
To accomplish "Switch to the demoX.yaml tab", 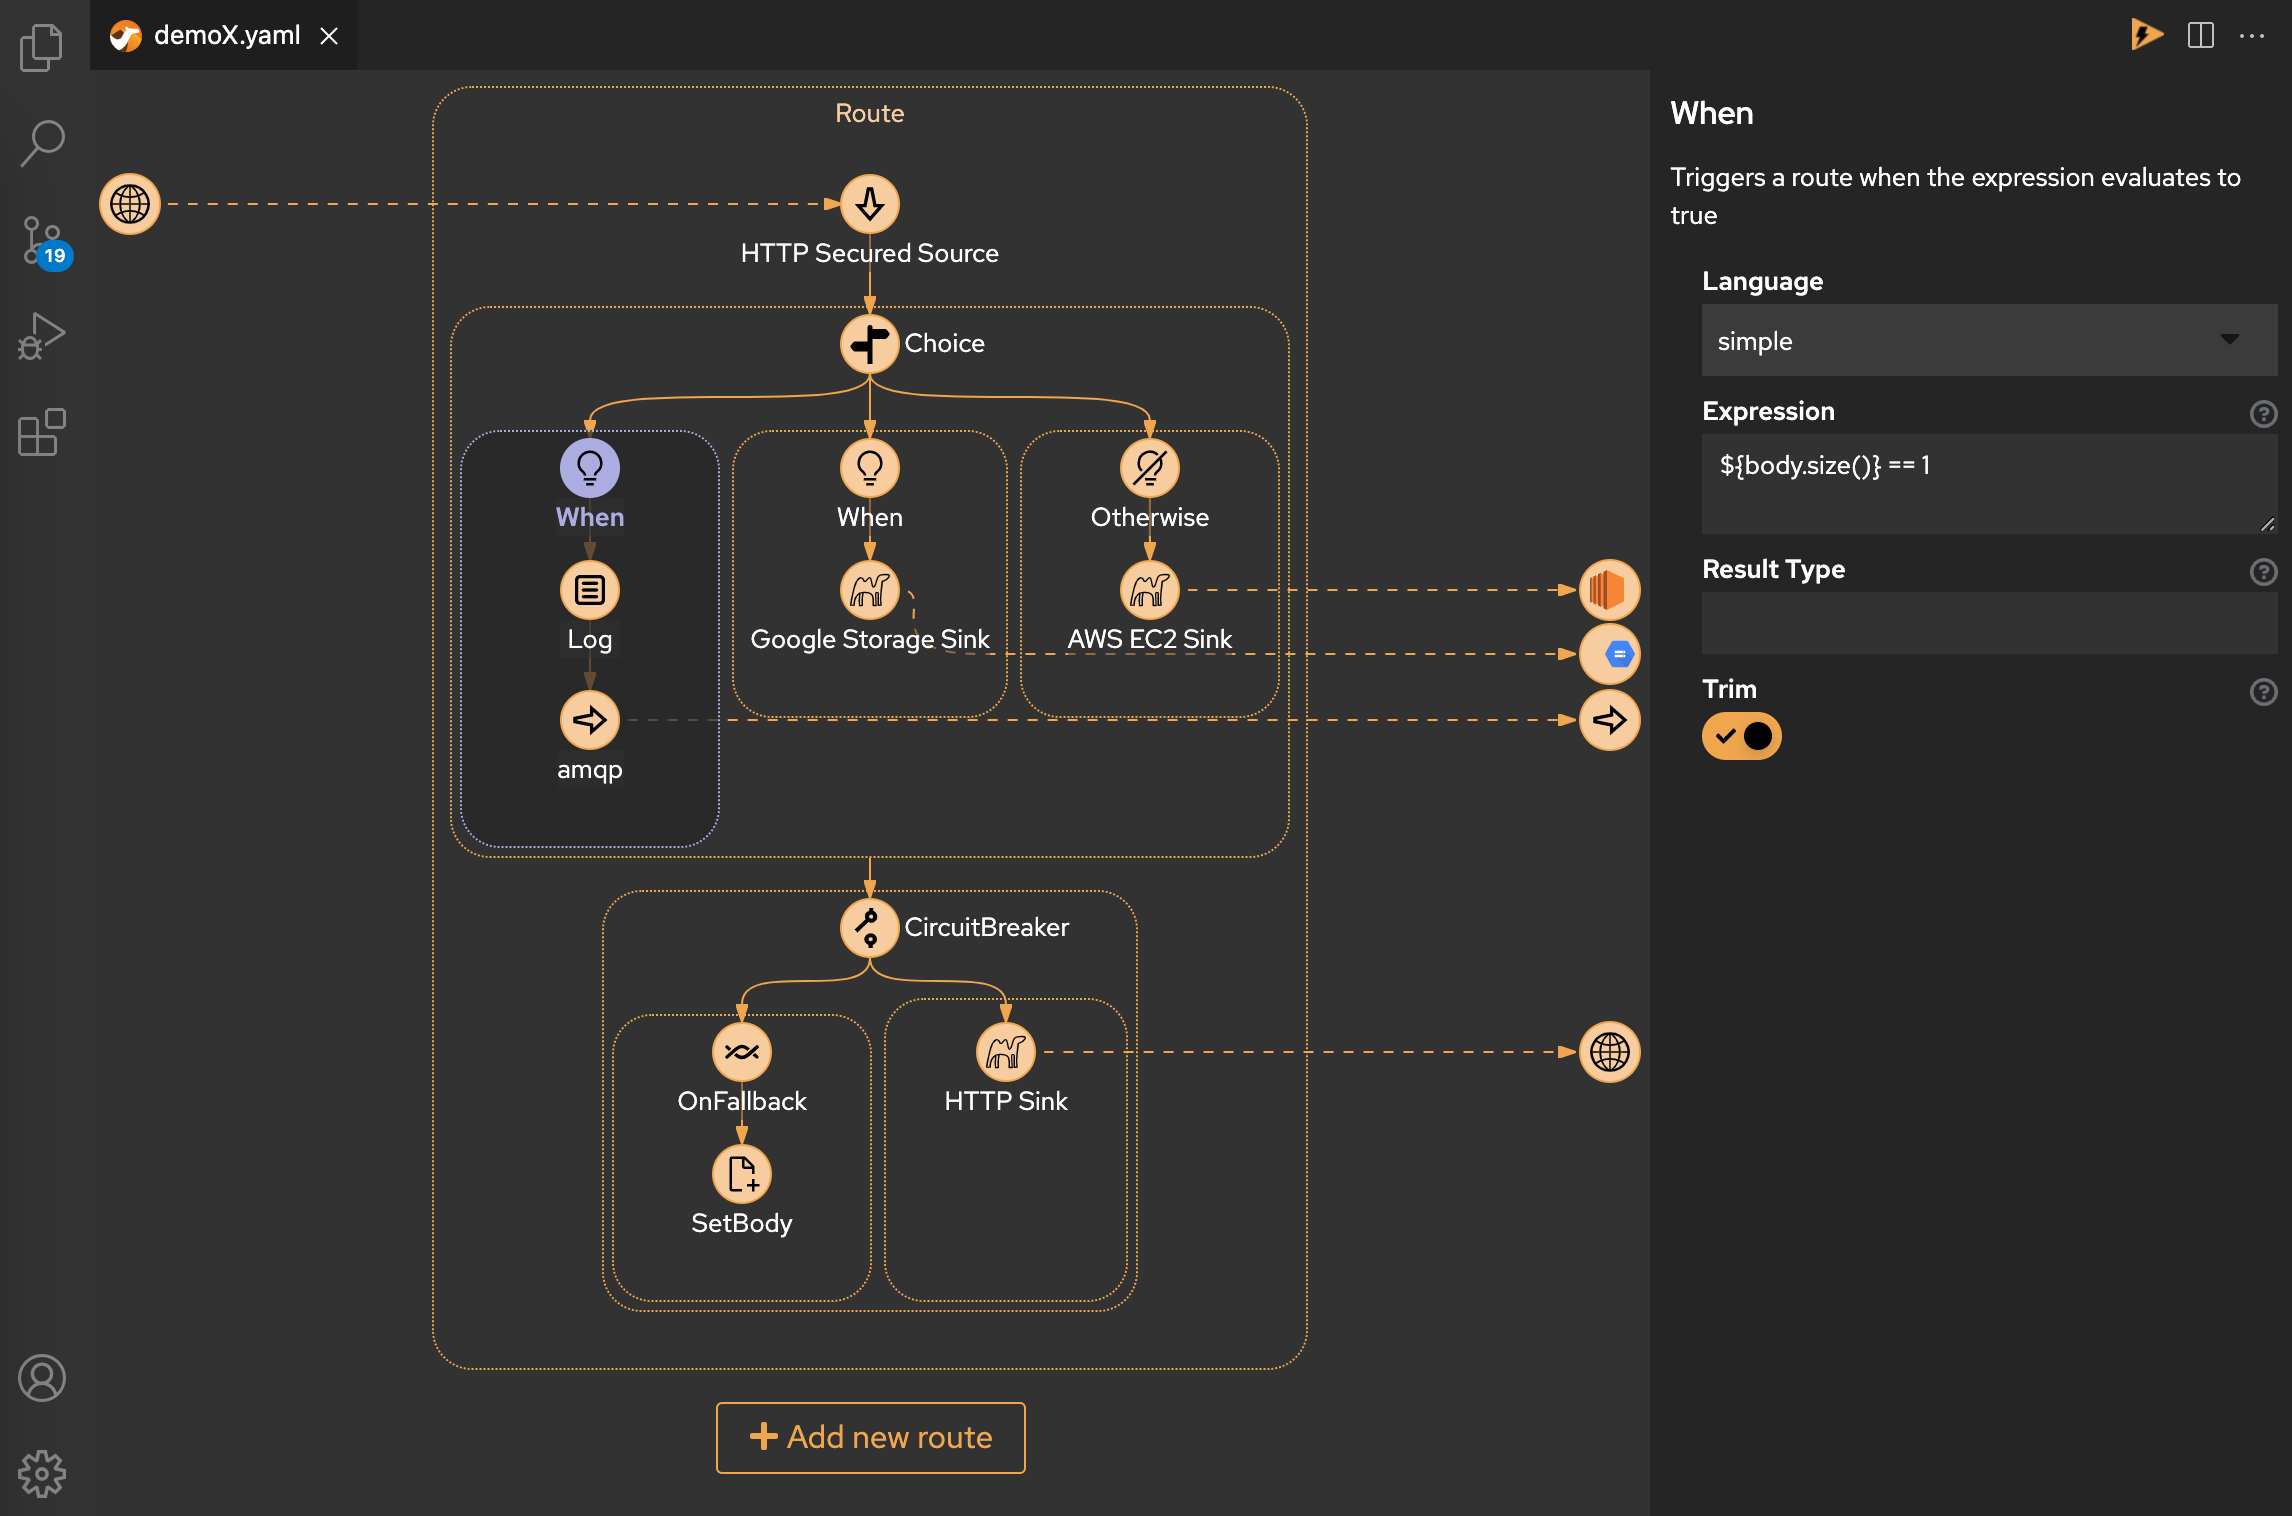I will (x=225, y=35).
